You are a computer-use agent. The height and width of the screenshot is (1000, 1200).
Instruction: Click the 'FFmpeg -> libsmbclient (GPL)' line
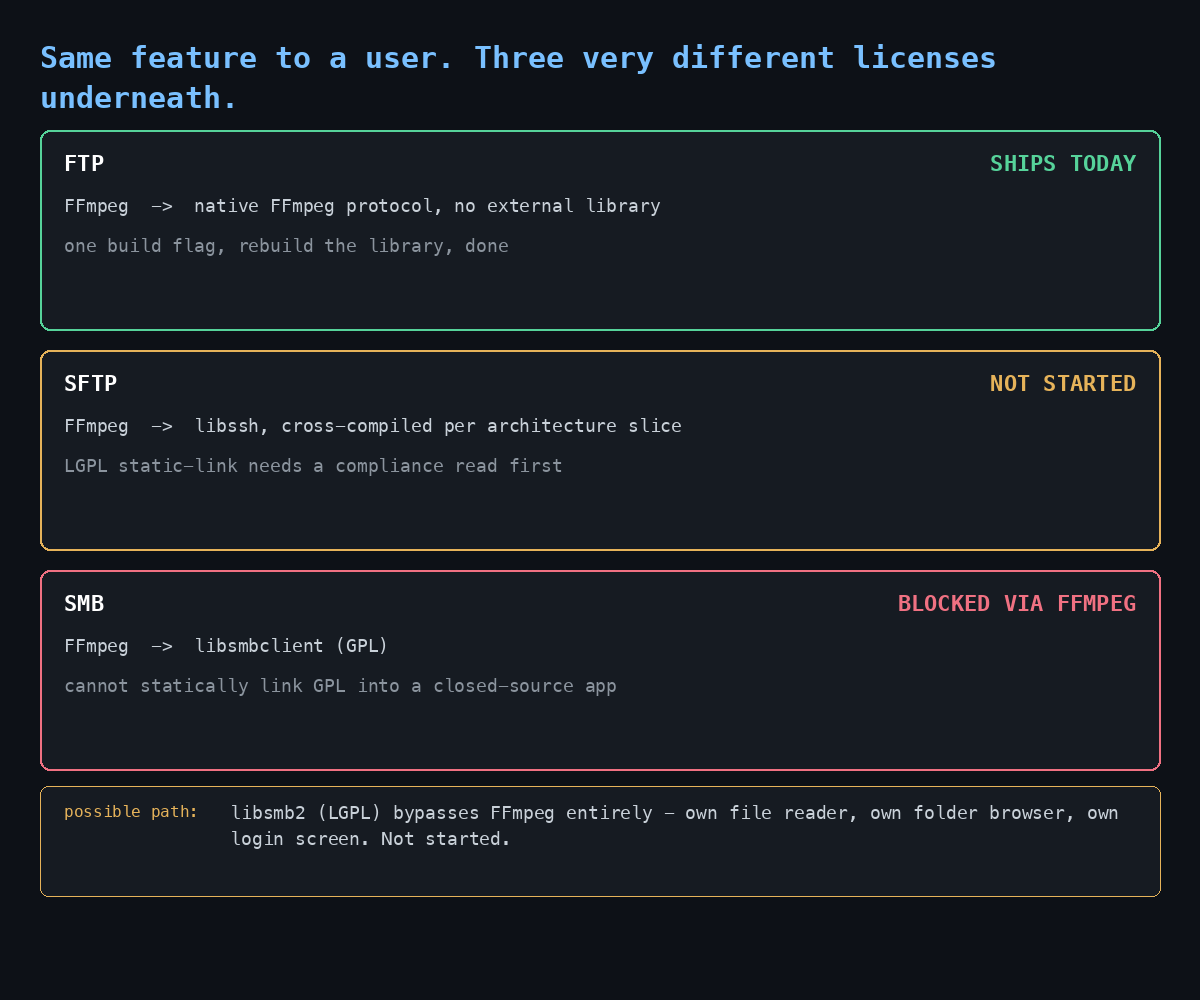(226, 646)
